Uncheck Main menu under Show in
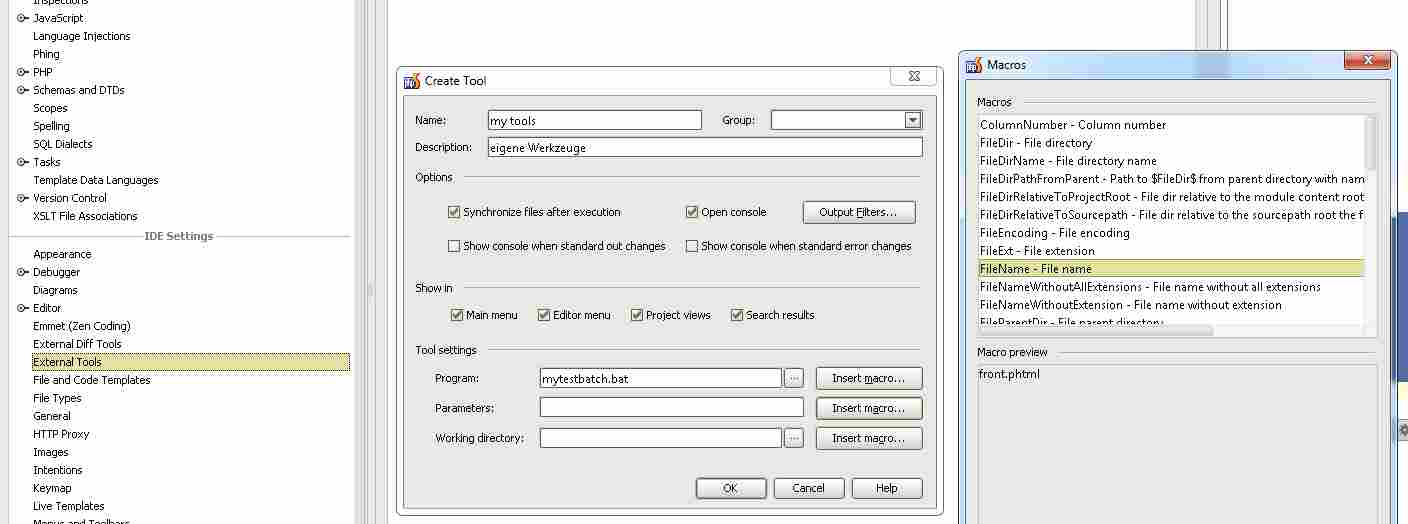This screenshot has height=524, width=1408. 457,315
